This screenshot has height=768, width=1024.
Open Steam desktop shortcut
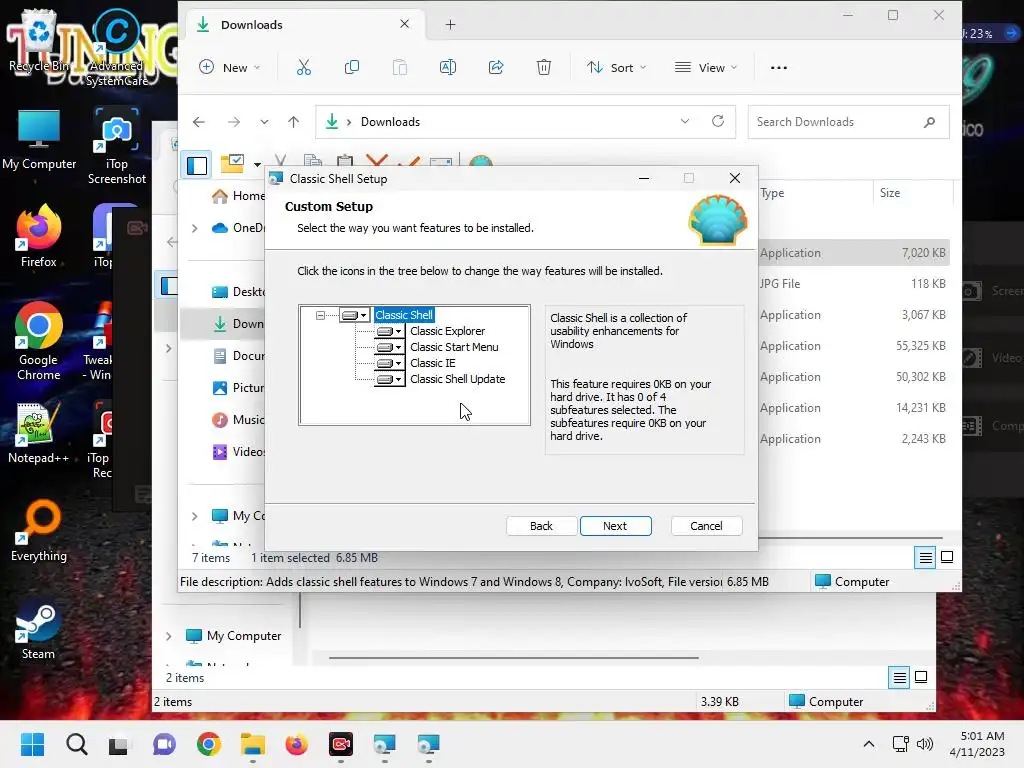pyautogui.click(x=39, y=630)
